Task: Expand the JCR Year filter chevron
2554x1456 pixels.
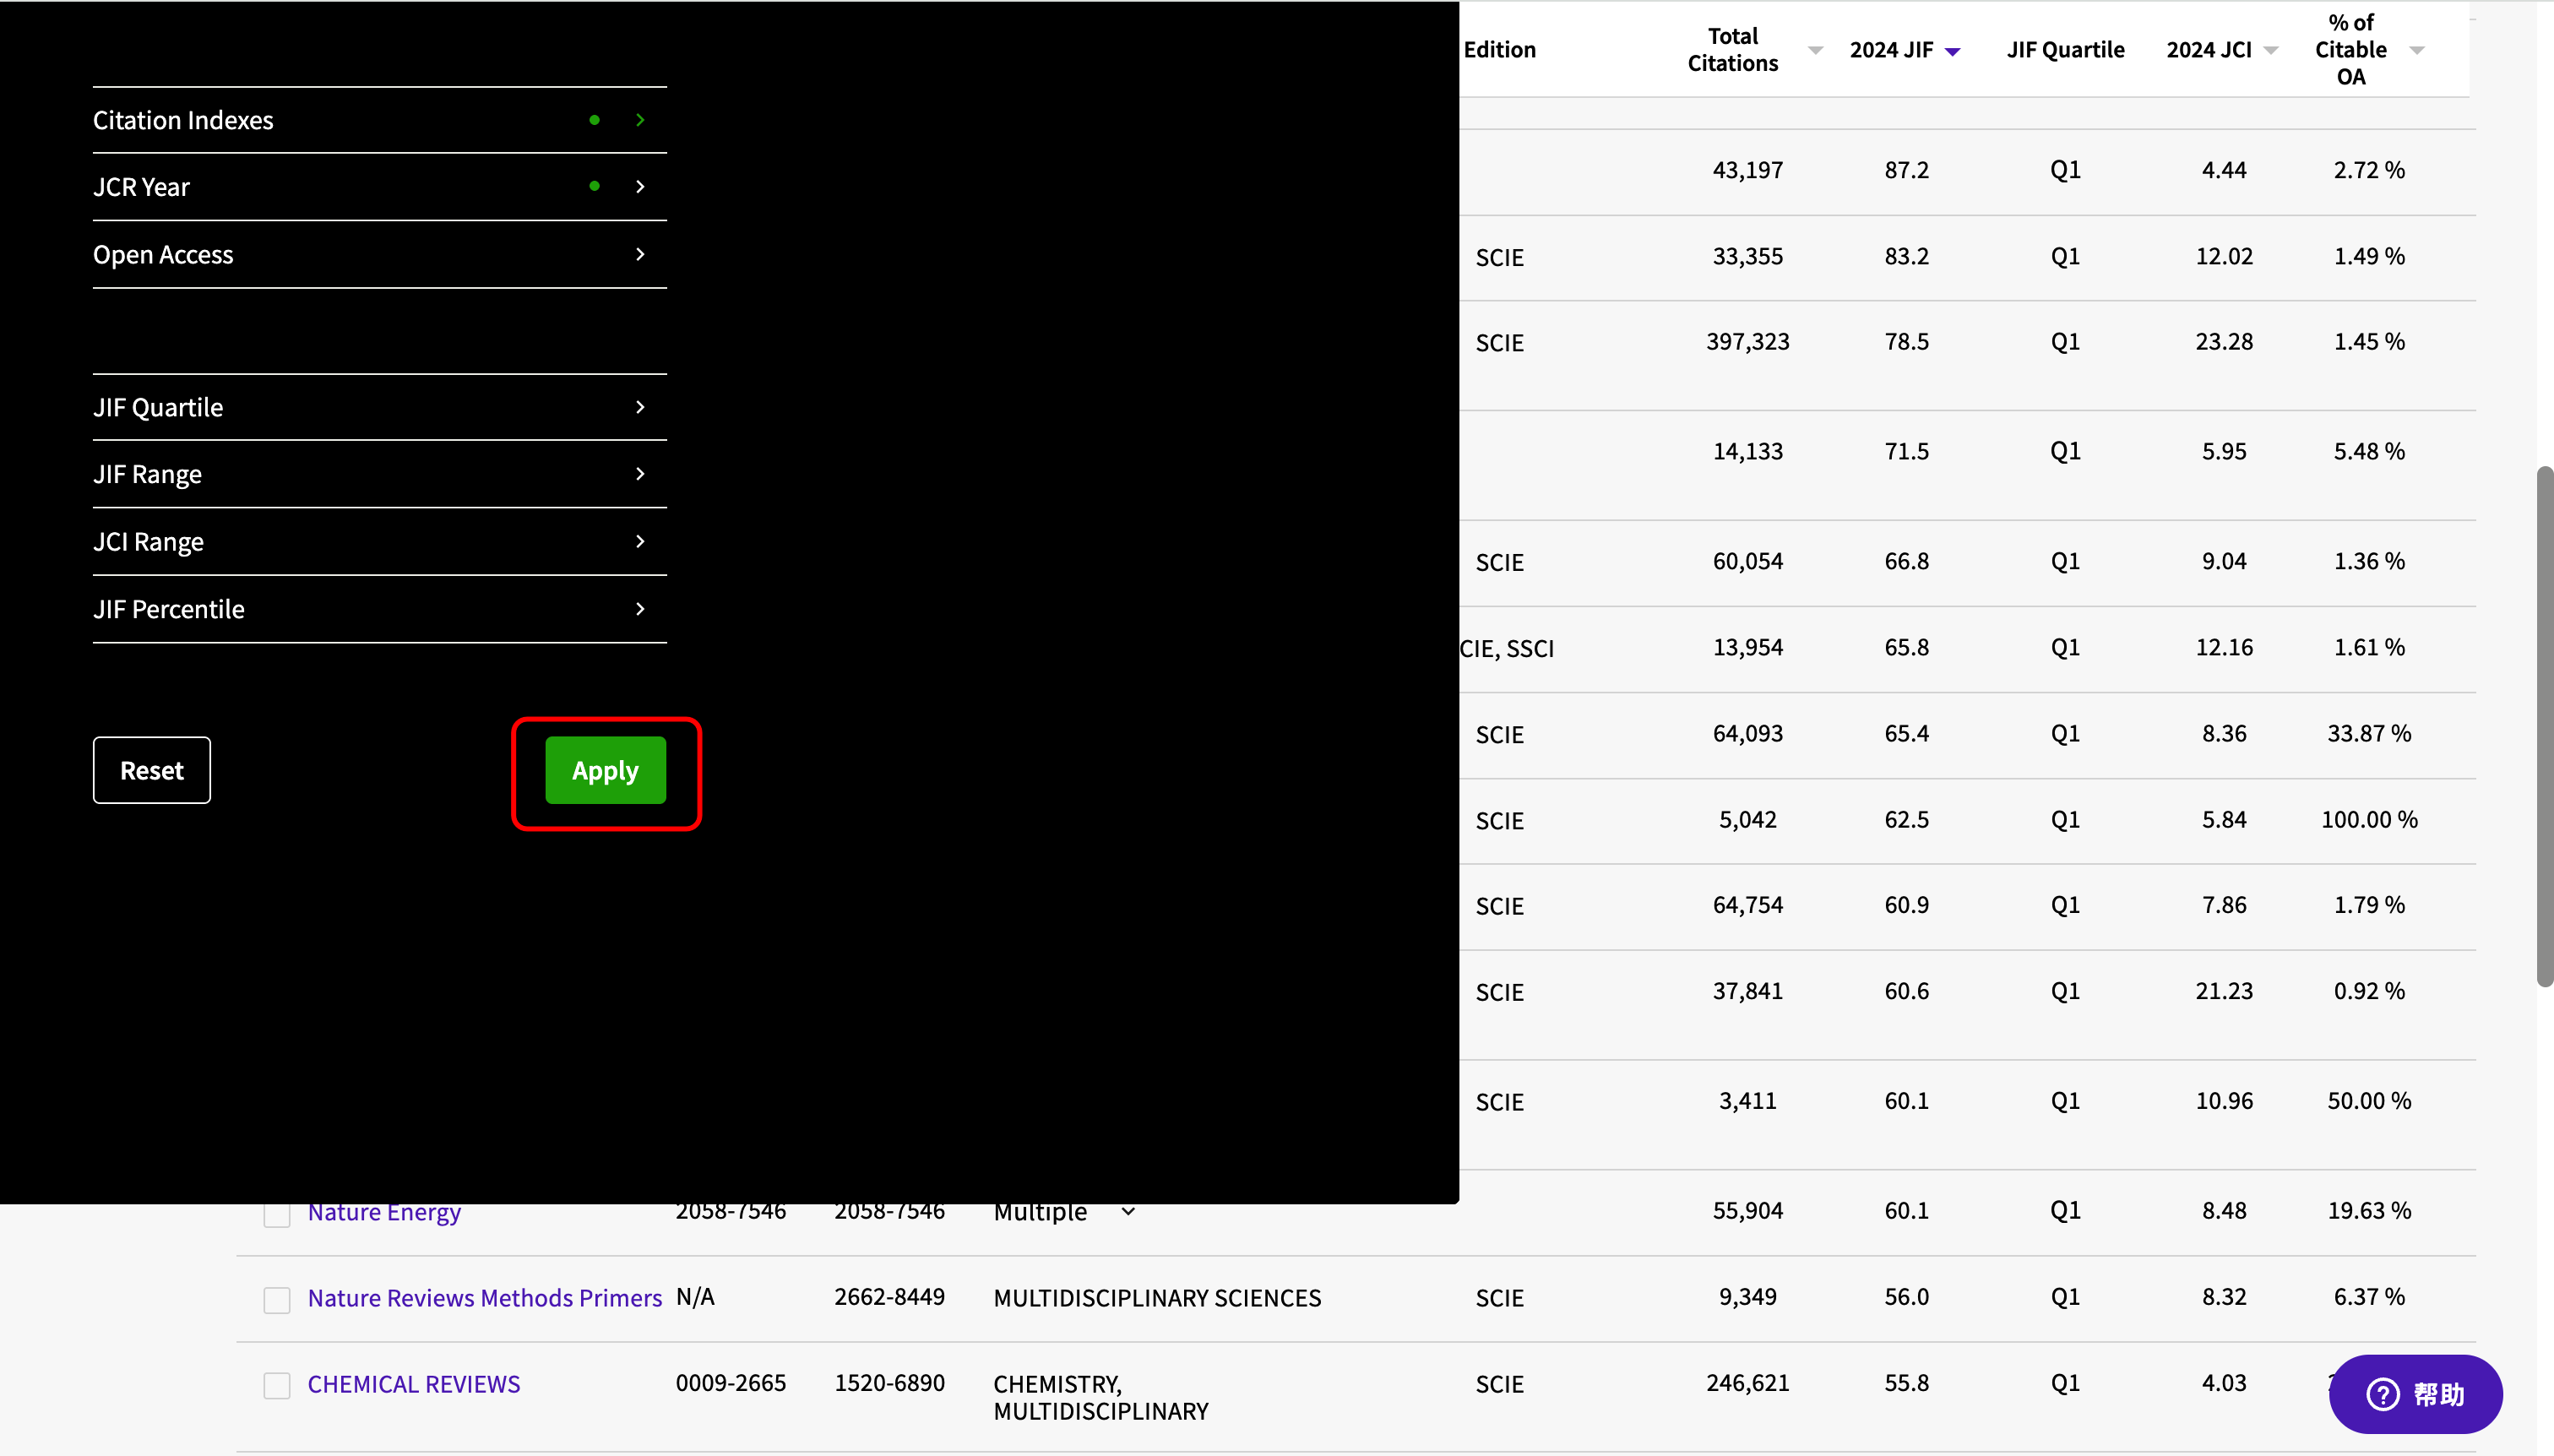Action: (x=640, y=187)
